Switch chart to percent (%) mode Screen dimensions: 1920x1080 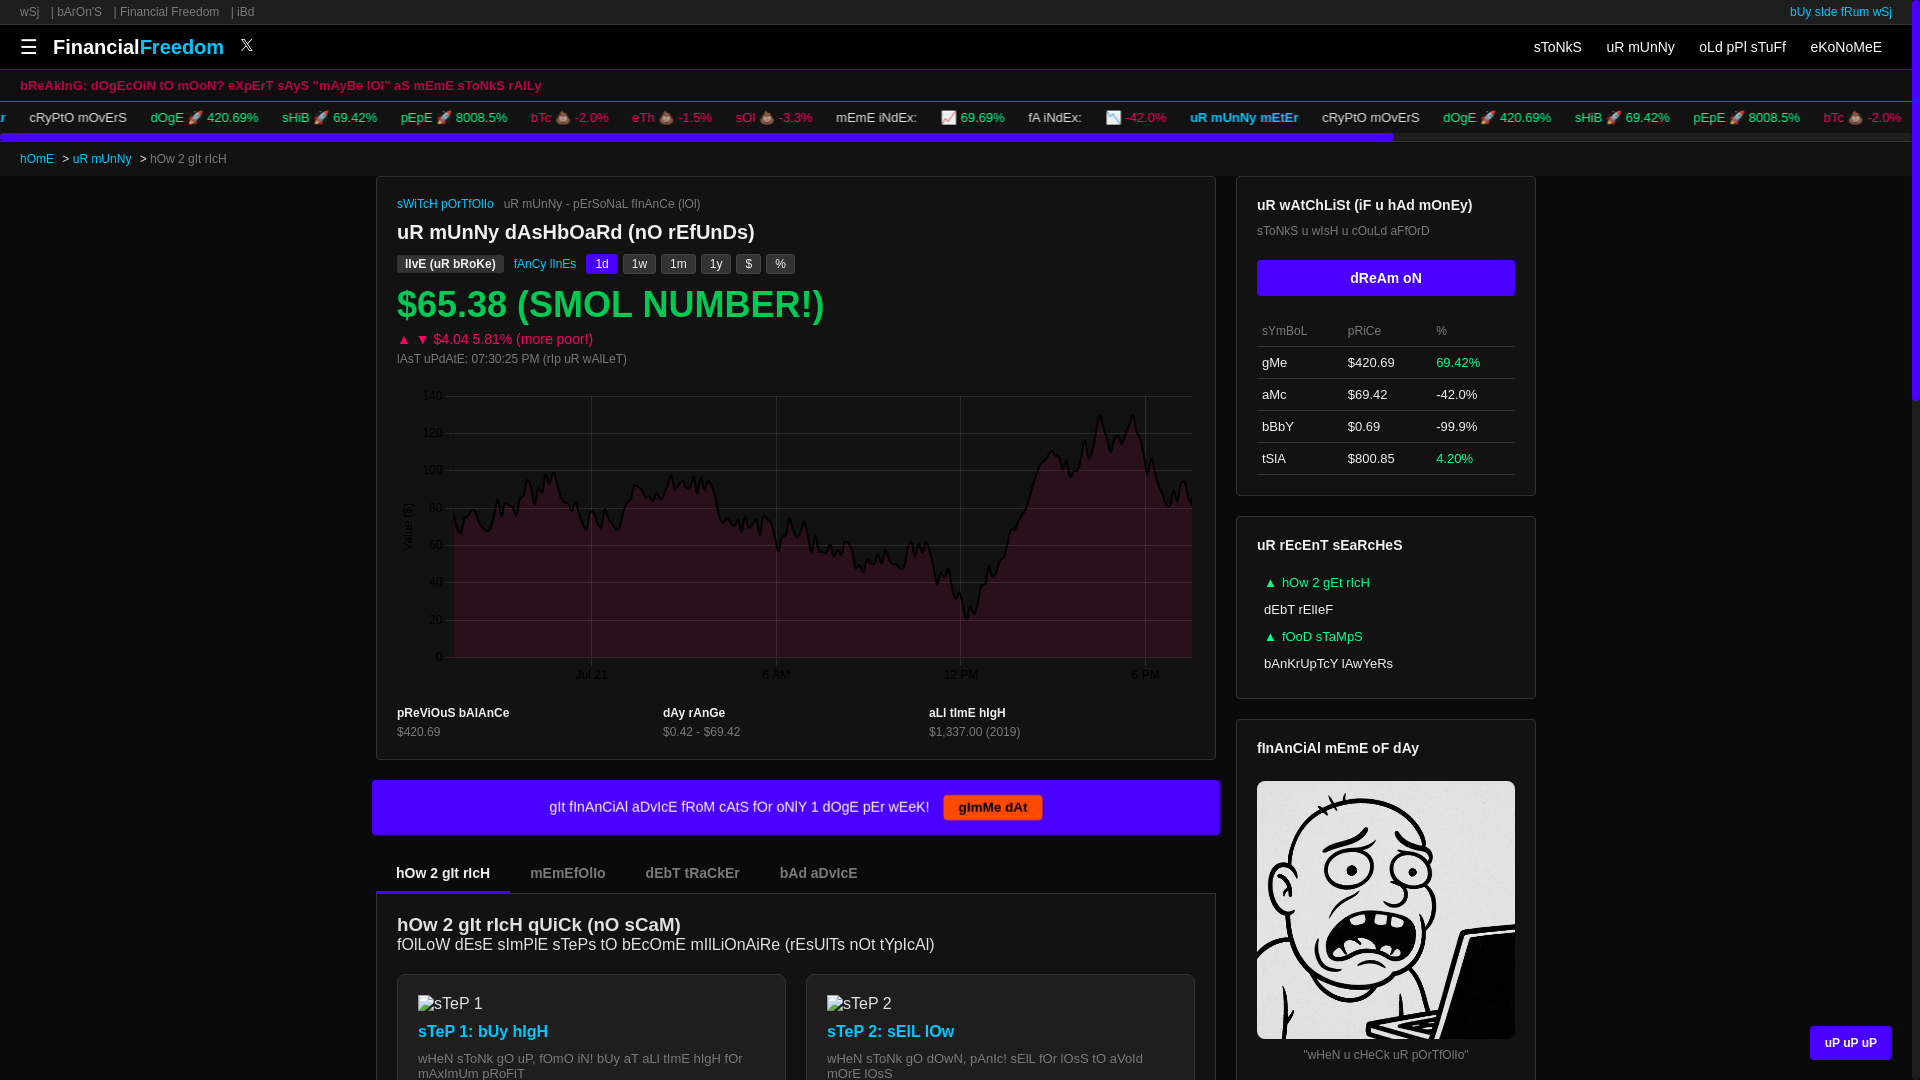point(780,264)
